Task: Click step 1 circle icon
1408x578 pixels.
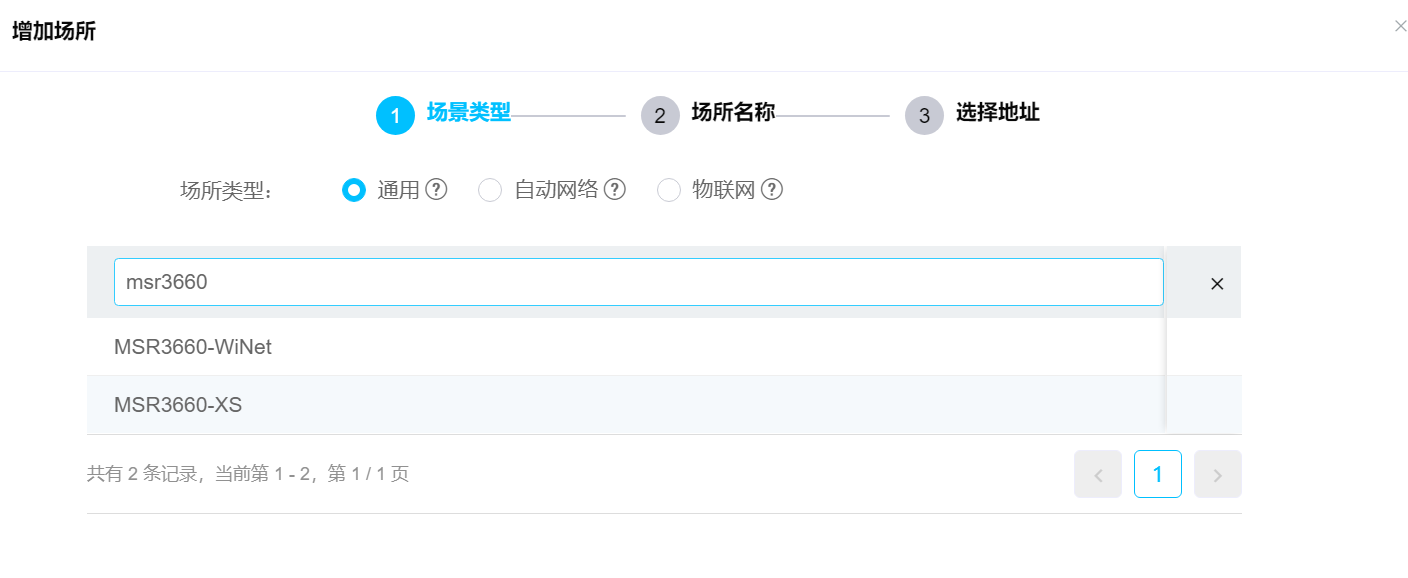Action: [x=395, y=116]
